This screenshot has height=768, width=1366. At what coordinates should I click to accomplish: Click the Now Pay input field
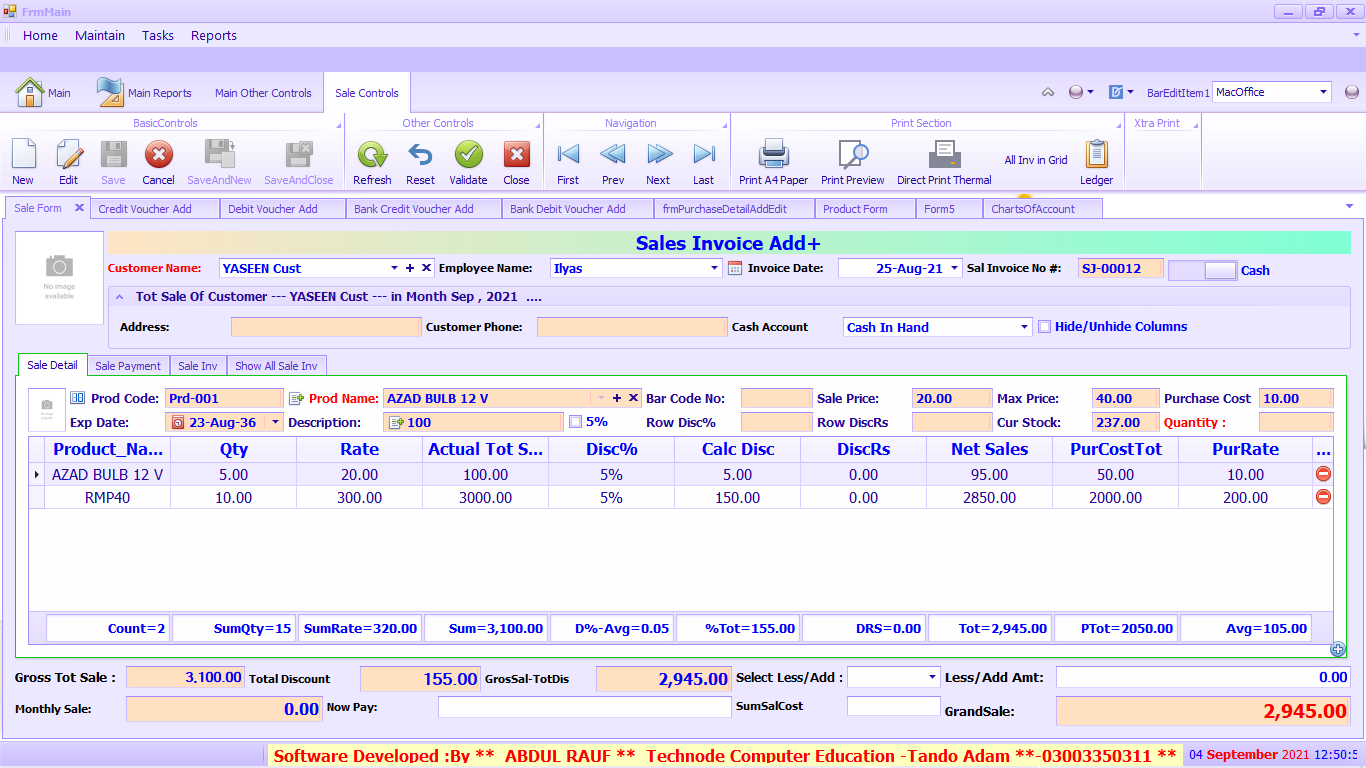[585, 707]
